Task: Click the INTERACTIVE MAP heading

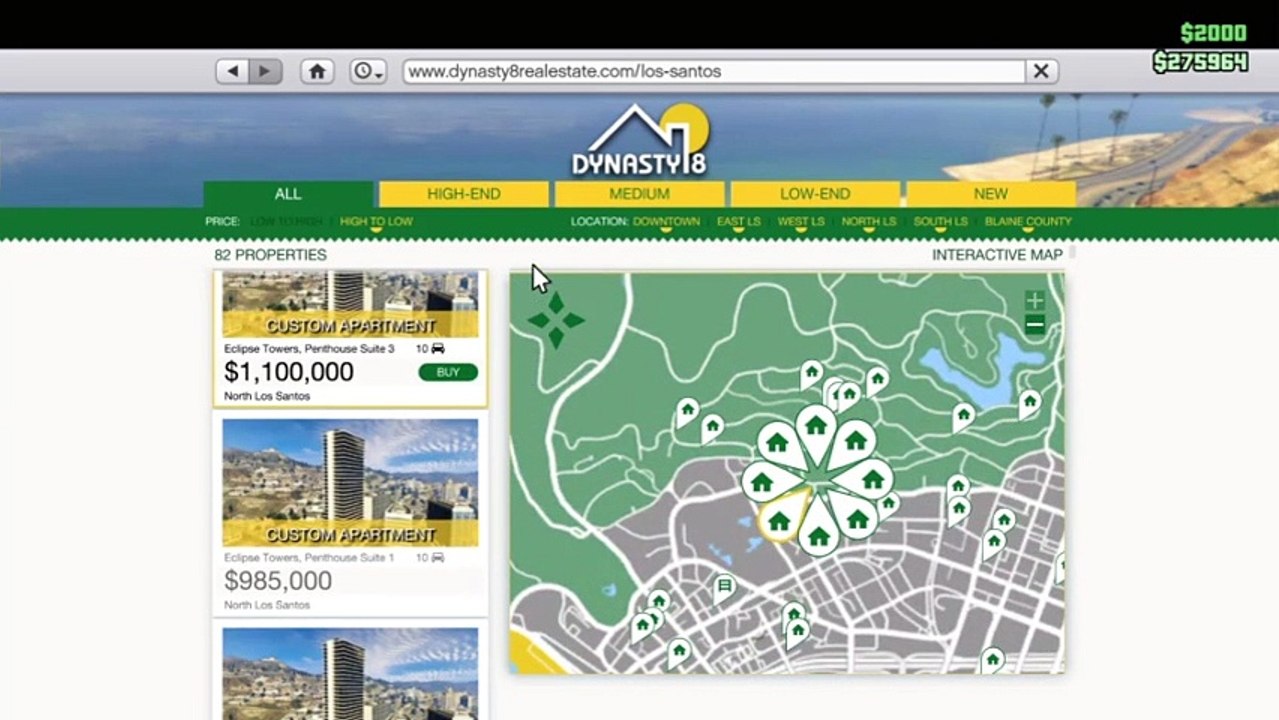Action: pyautogui.click(x=997, y=255)
